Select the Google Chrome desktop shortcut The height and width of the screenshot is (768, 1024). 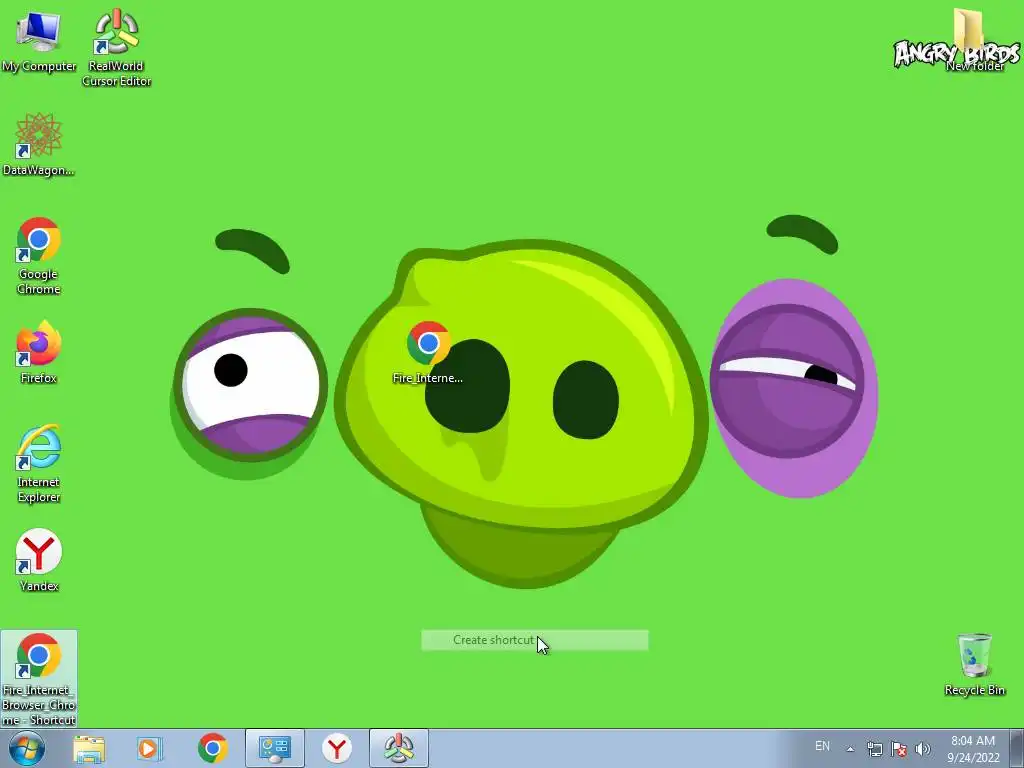coord(39,255)
